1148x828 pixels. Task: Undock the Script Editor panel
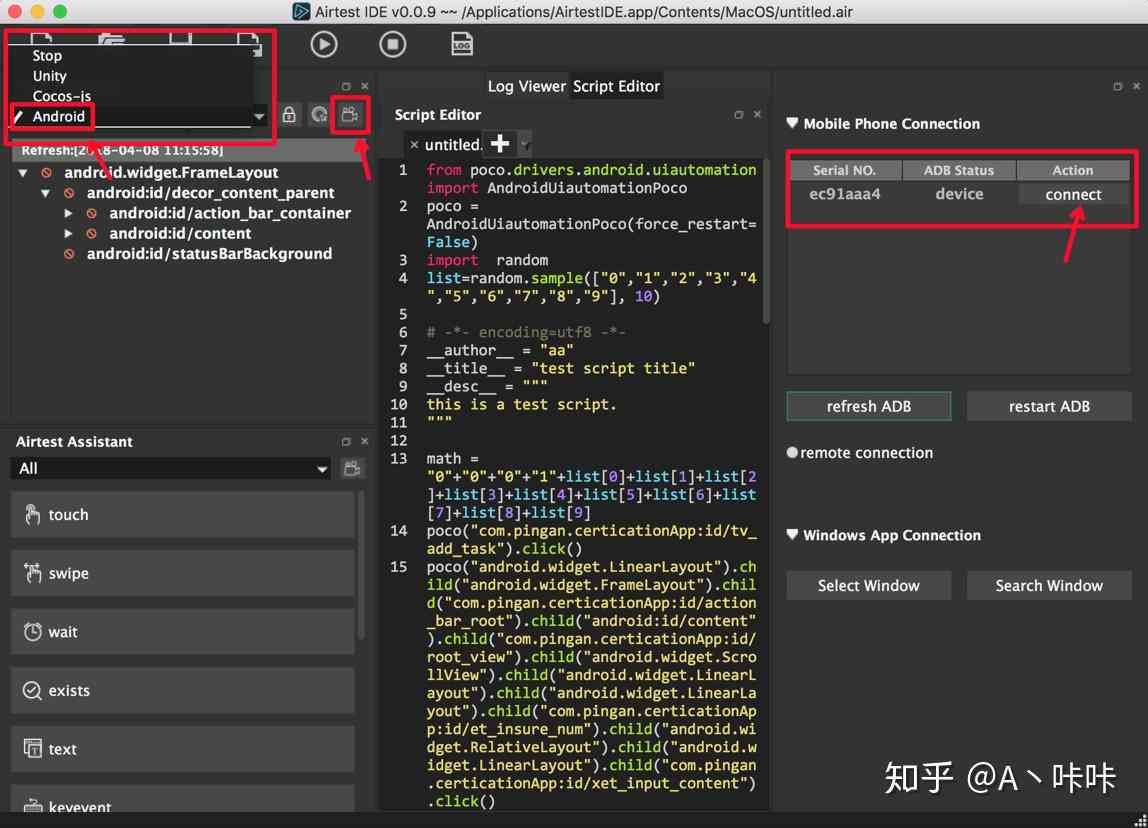739,115
